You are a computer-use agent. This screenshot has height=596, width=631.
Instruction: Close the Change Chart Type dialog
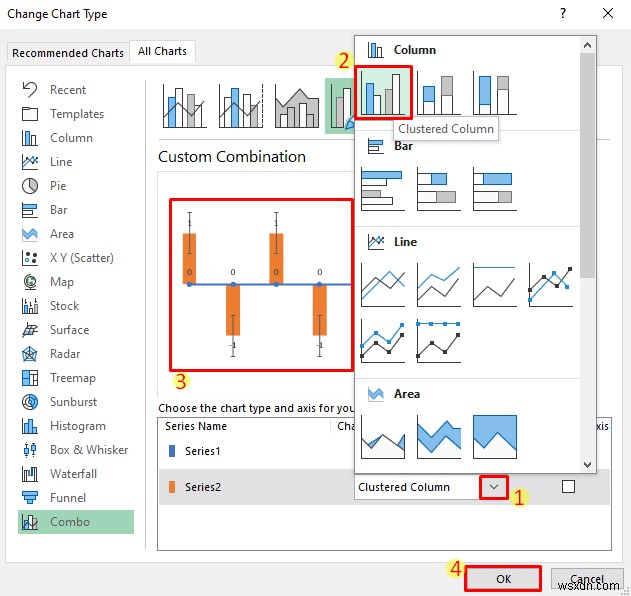point(608,13)
